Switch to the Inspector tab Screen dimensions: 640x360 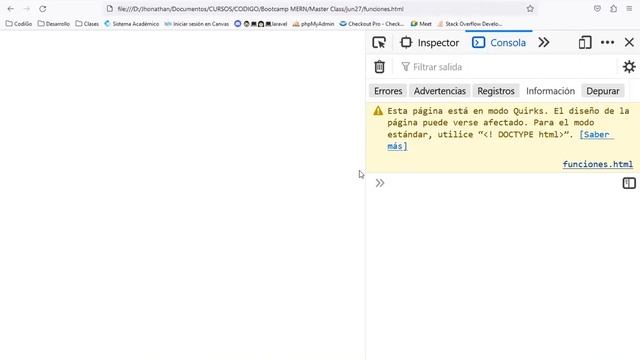point(430,42)
